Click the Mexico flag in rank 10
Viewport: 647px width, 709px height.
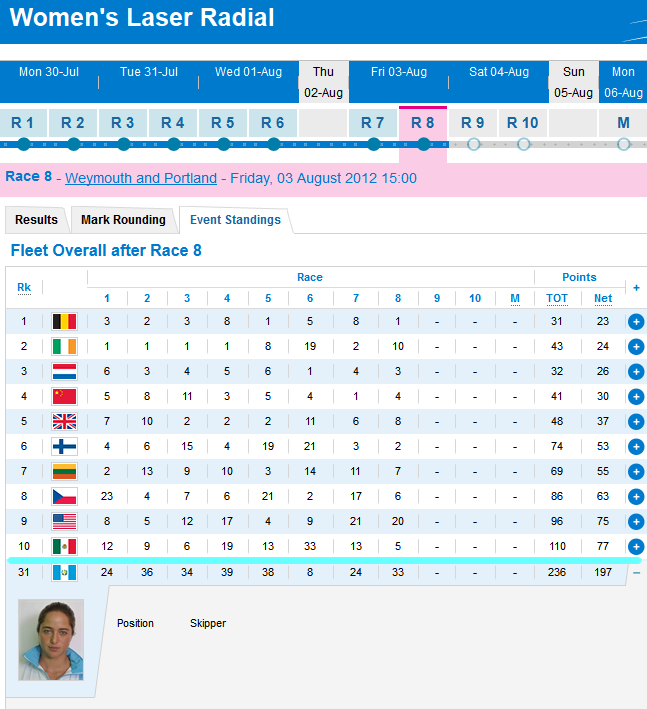65,546
